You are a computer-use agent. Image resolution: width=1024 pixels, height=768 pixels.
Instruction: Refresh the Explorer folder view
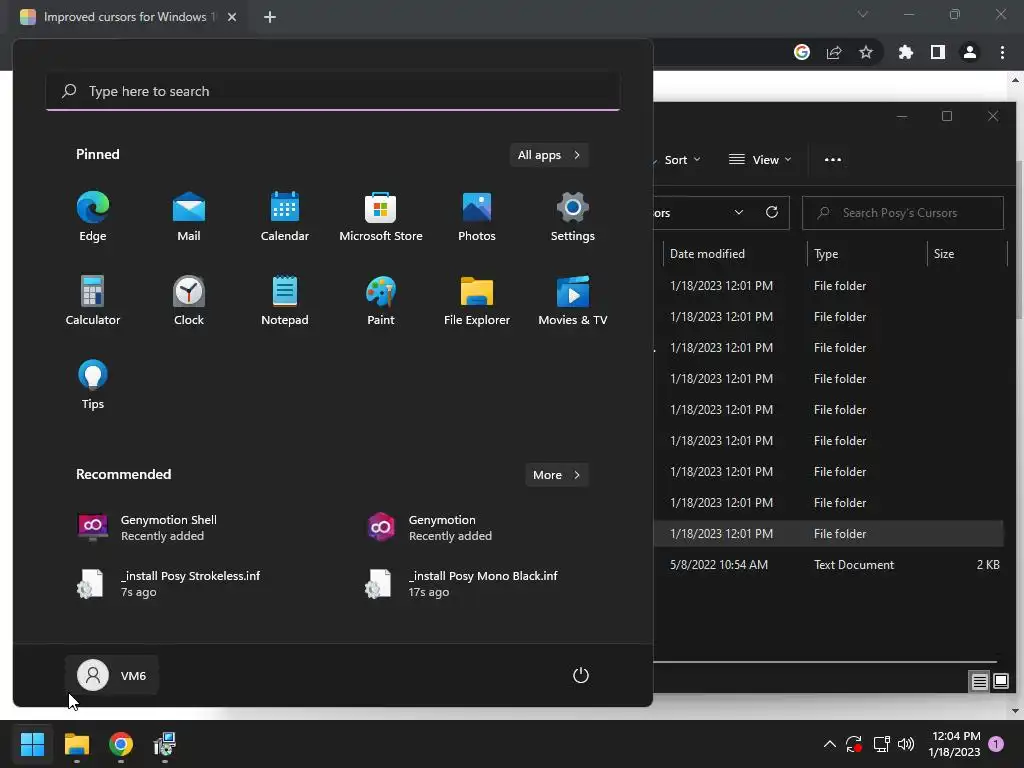tap(772, 213)
